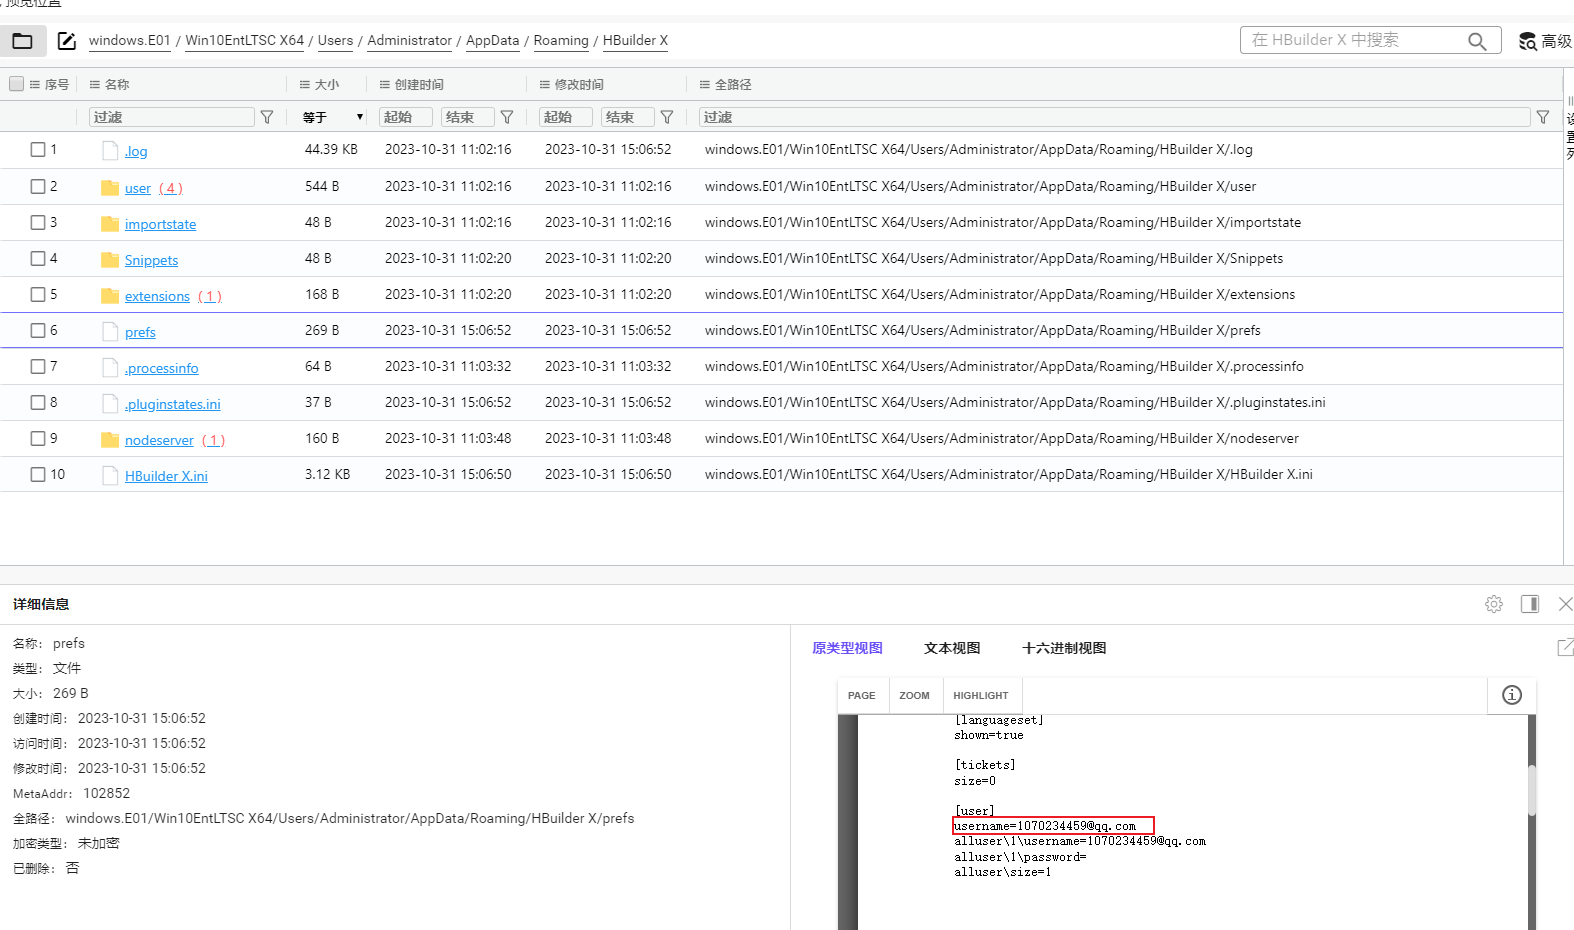Navigate to Win10EntLTSC X64 breadcrumb
Viewport: 1574px width, 930px height.
tap(245, 41)
